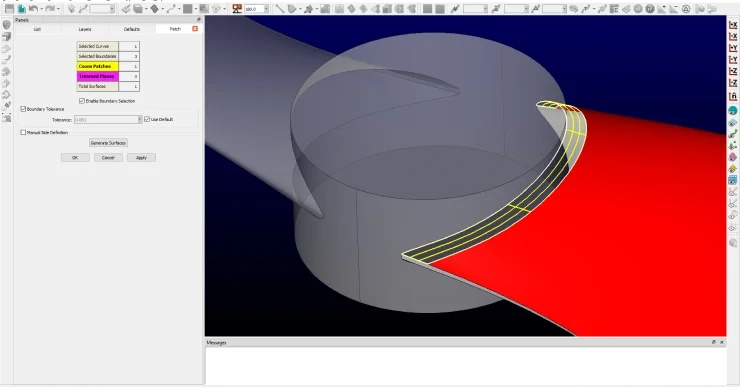Uncheck the Boundary Tolerance checkbox
The image size is (740, 387).
coord(23,109)
